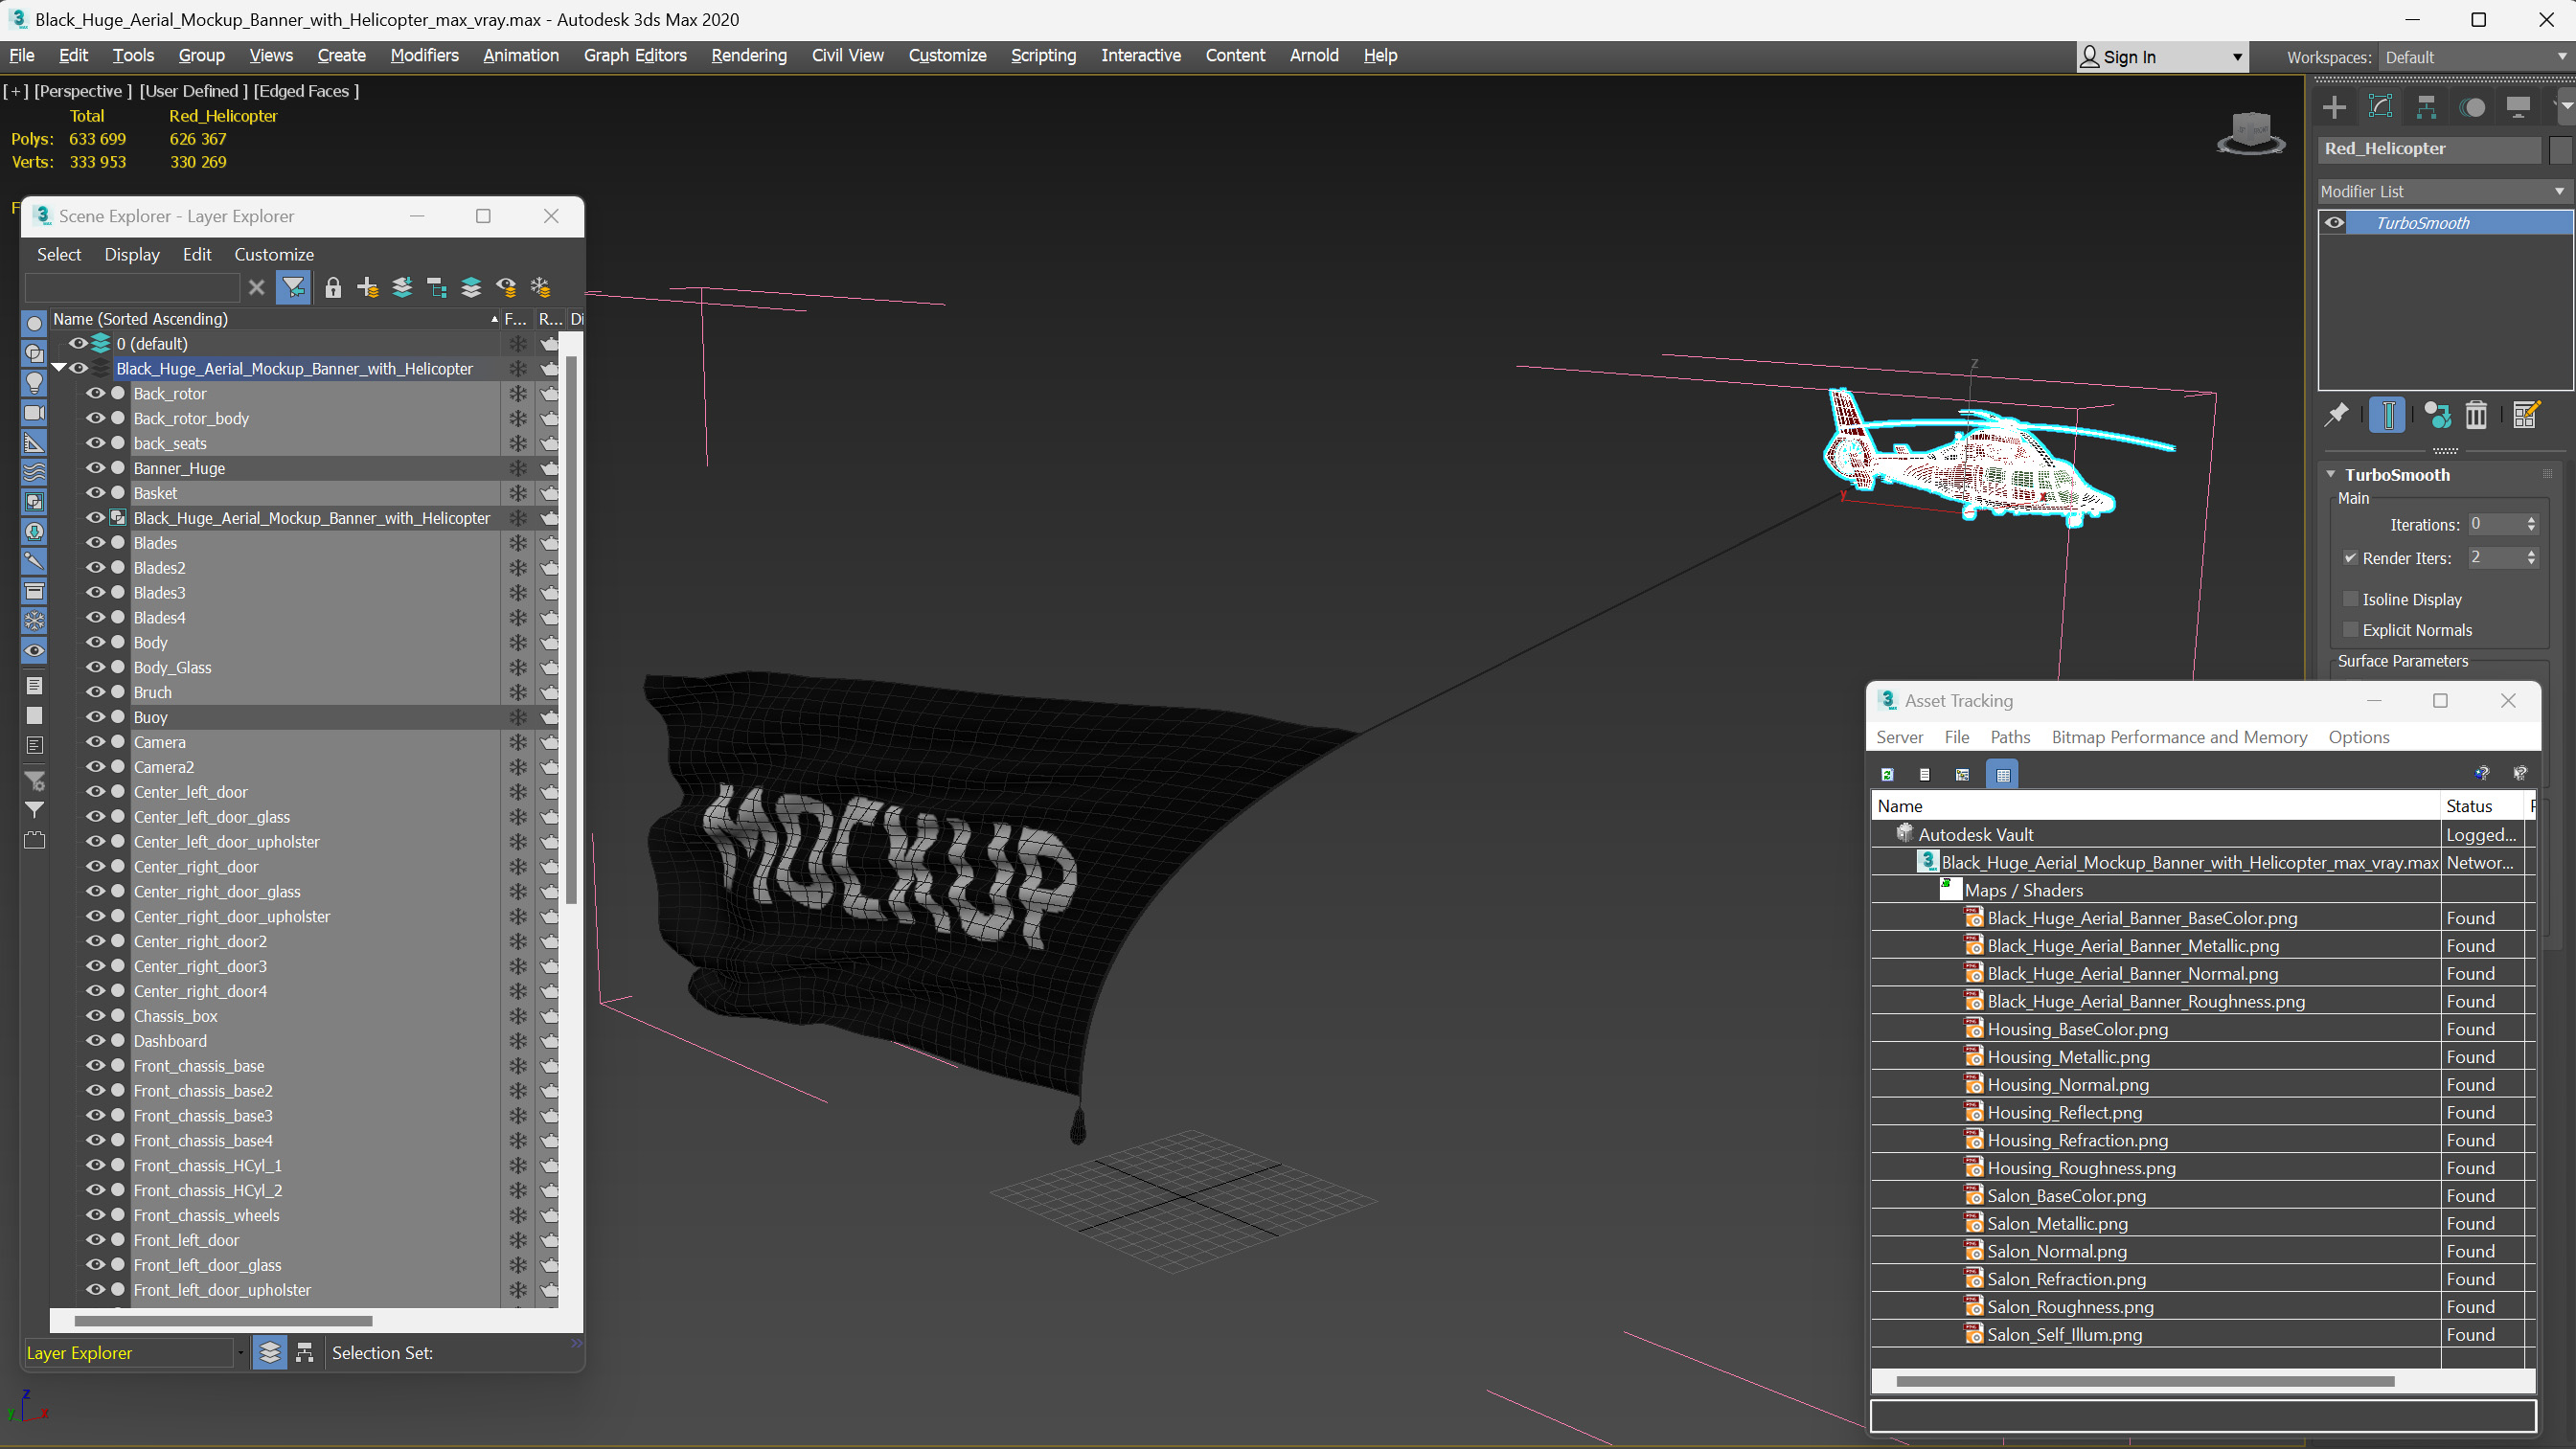Open the Modifiers dropdown menu
This screenshot has width=2576, height=1449.
pos(424,55)
